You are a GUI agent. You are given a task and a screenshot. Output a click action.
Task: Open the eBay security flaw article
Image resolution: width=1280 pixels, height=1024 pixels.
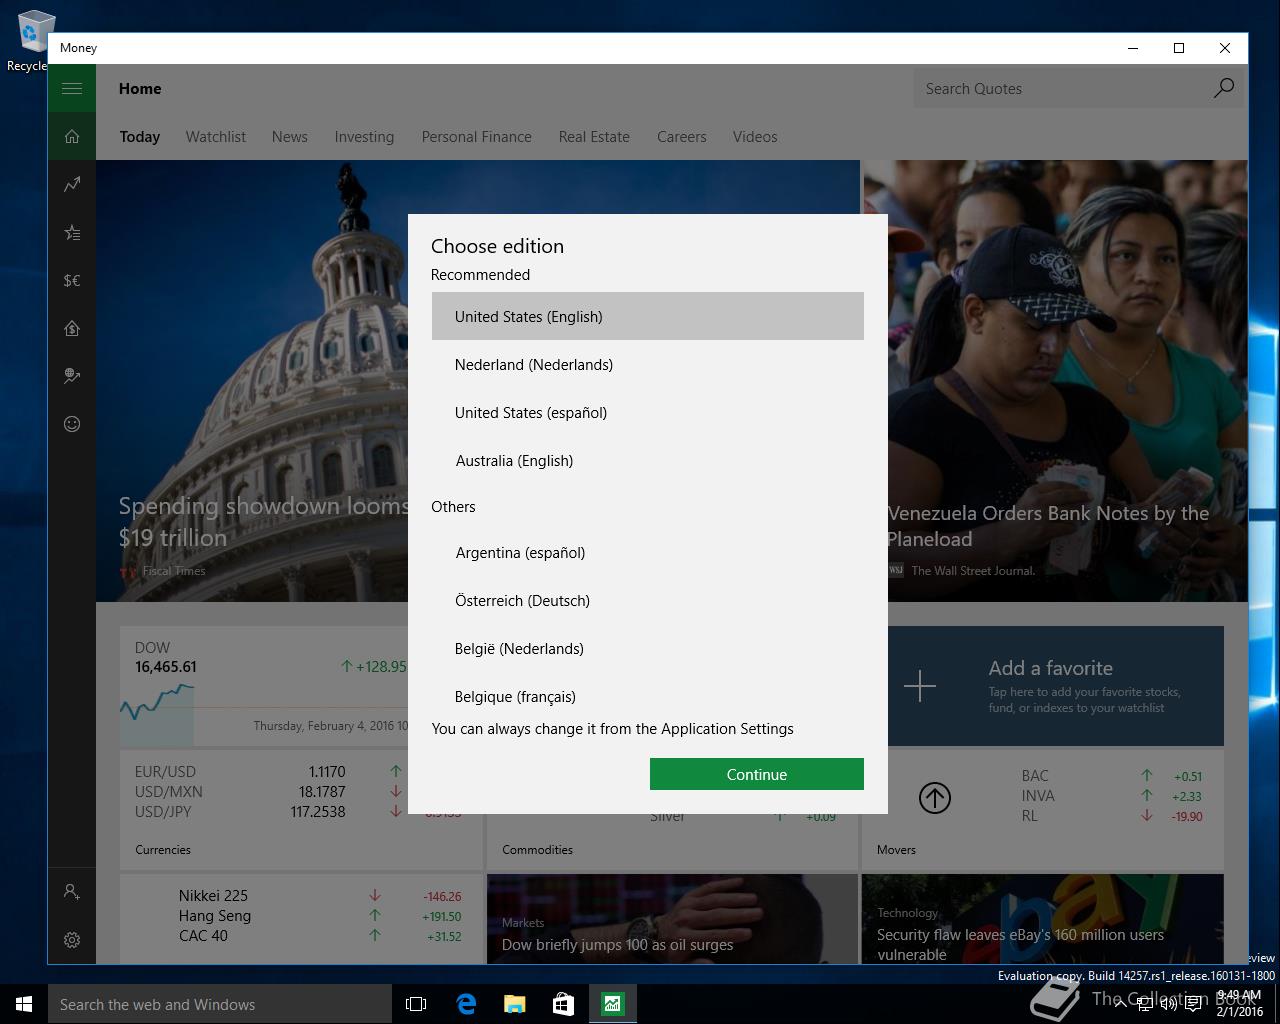[x=1043, y=919]
